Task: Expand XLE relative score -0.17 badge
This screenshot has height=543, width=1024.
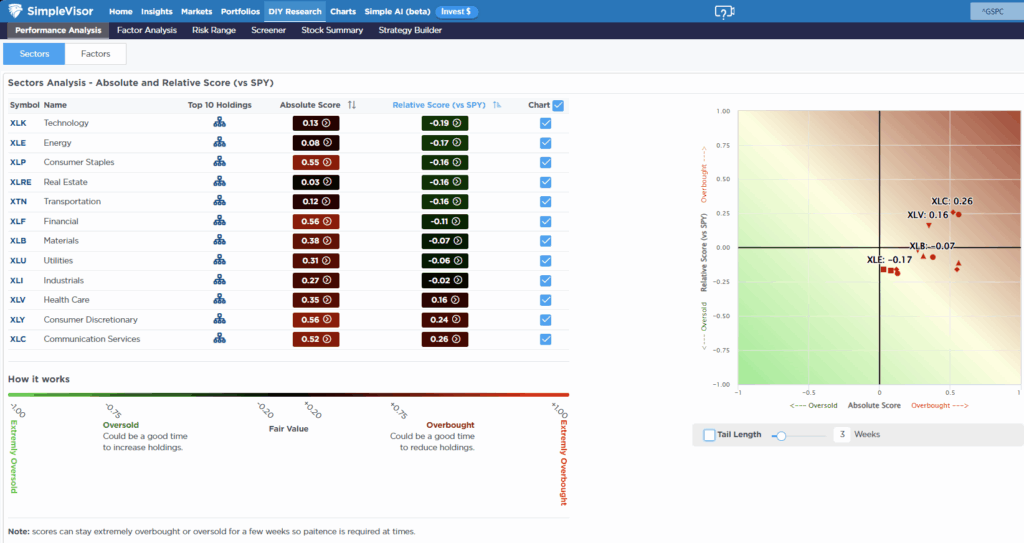Action: 445,142
